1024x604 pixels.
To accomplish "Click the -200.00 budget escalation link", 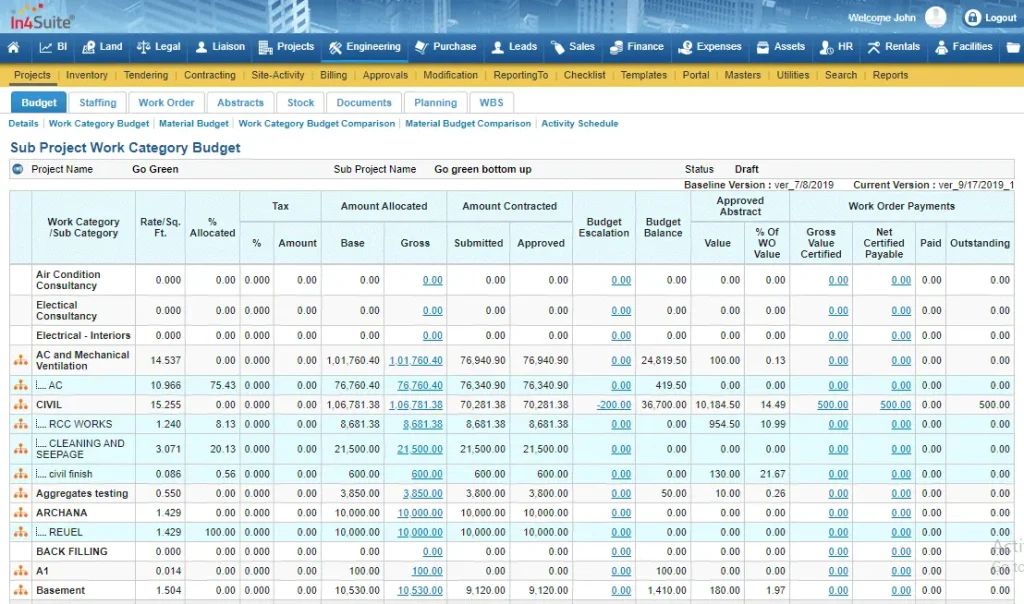I will (613, 405).
